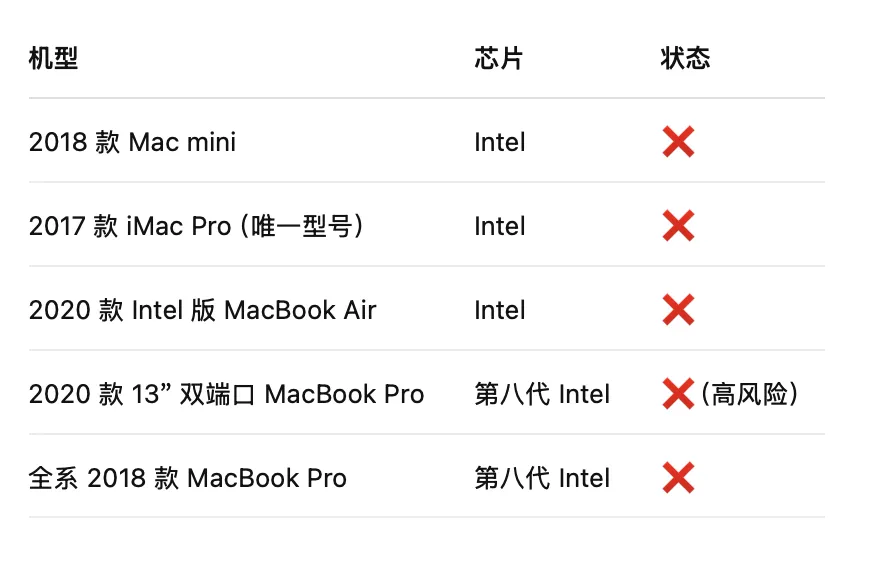
Task: Click the red X for 全系 2018 MacBook Pro
Action: [x=678, y=478]
